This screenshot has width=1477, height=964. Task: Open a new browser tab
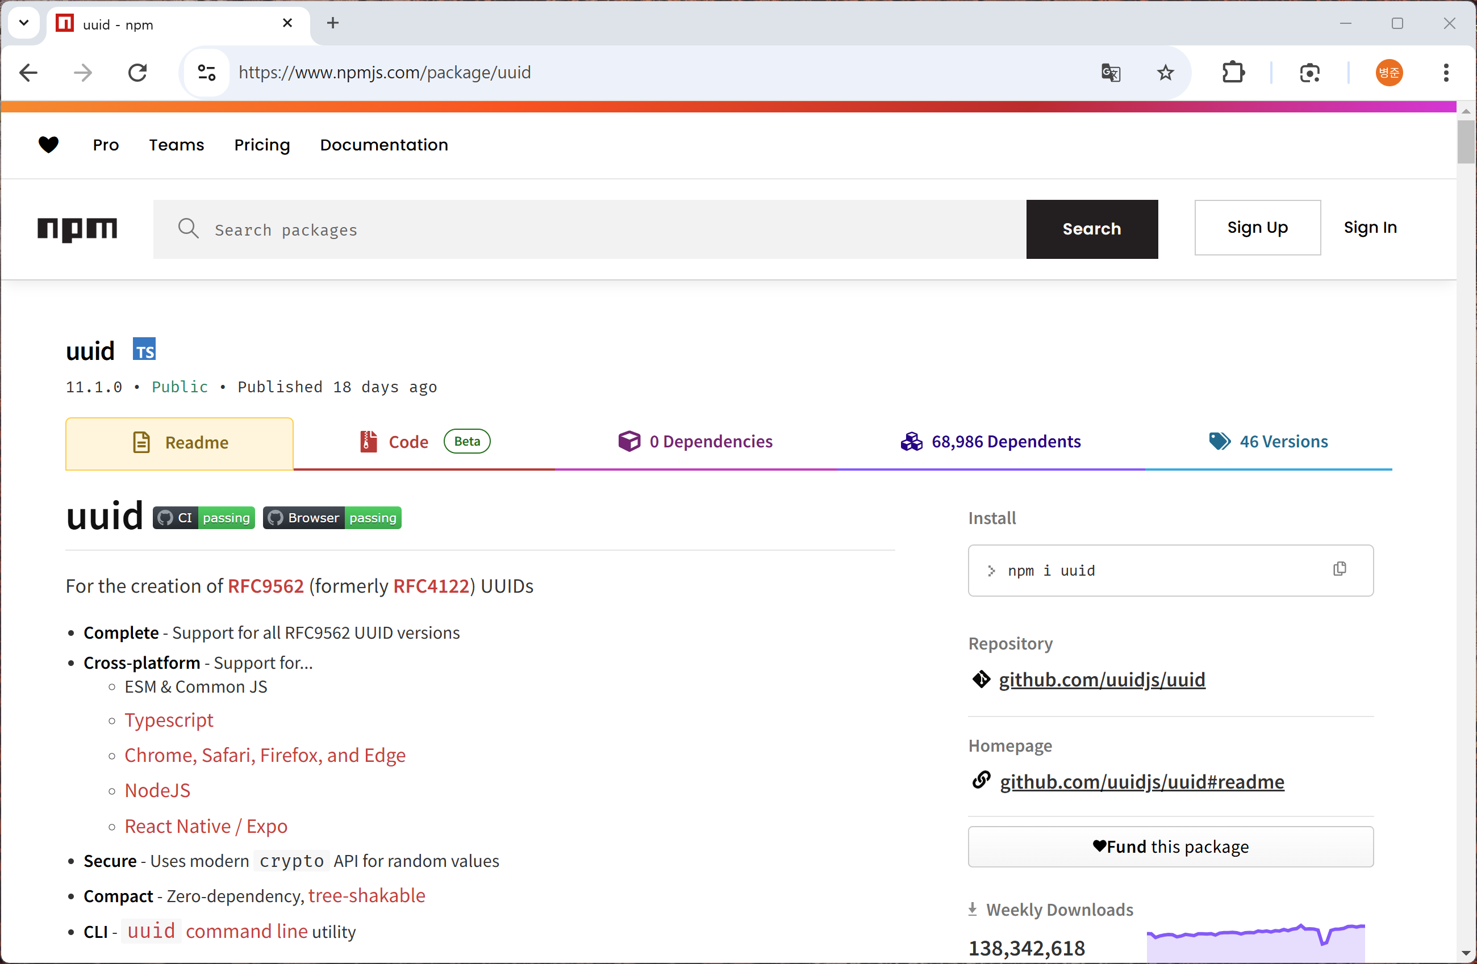333,23
